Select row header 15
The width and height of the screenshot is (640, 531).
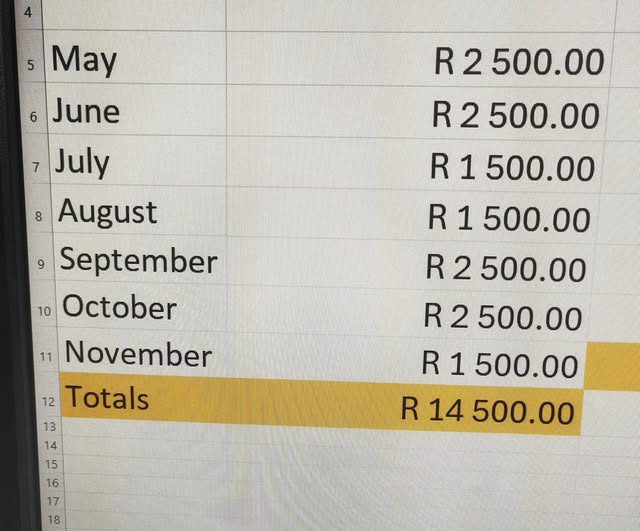[x=51, y=464]
